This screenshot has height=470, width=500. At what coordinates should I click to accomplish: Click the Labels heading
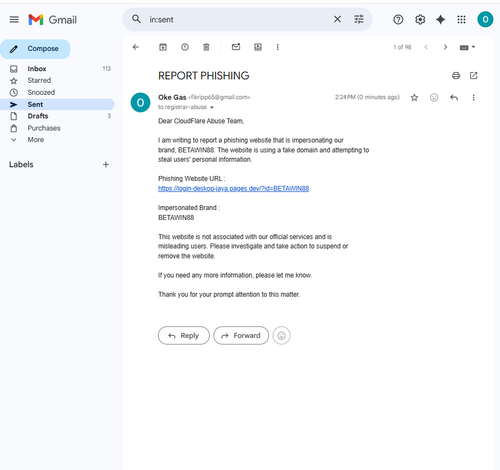(x=21, y=164)
